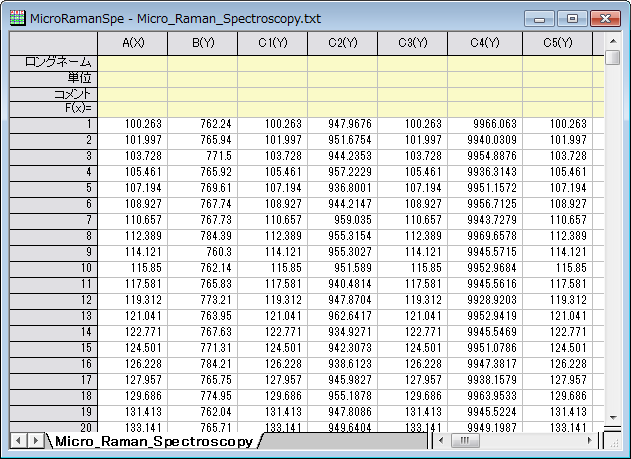
Task: Click cell value 774.95
Action: tap(203, 396)
